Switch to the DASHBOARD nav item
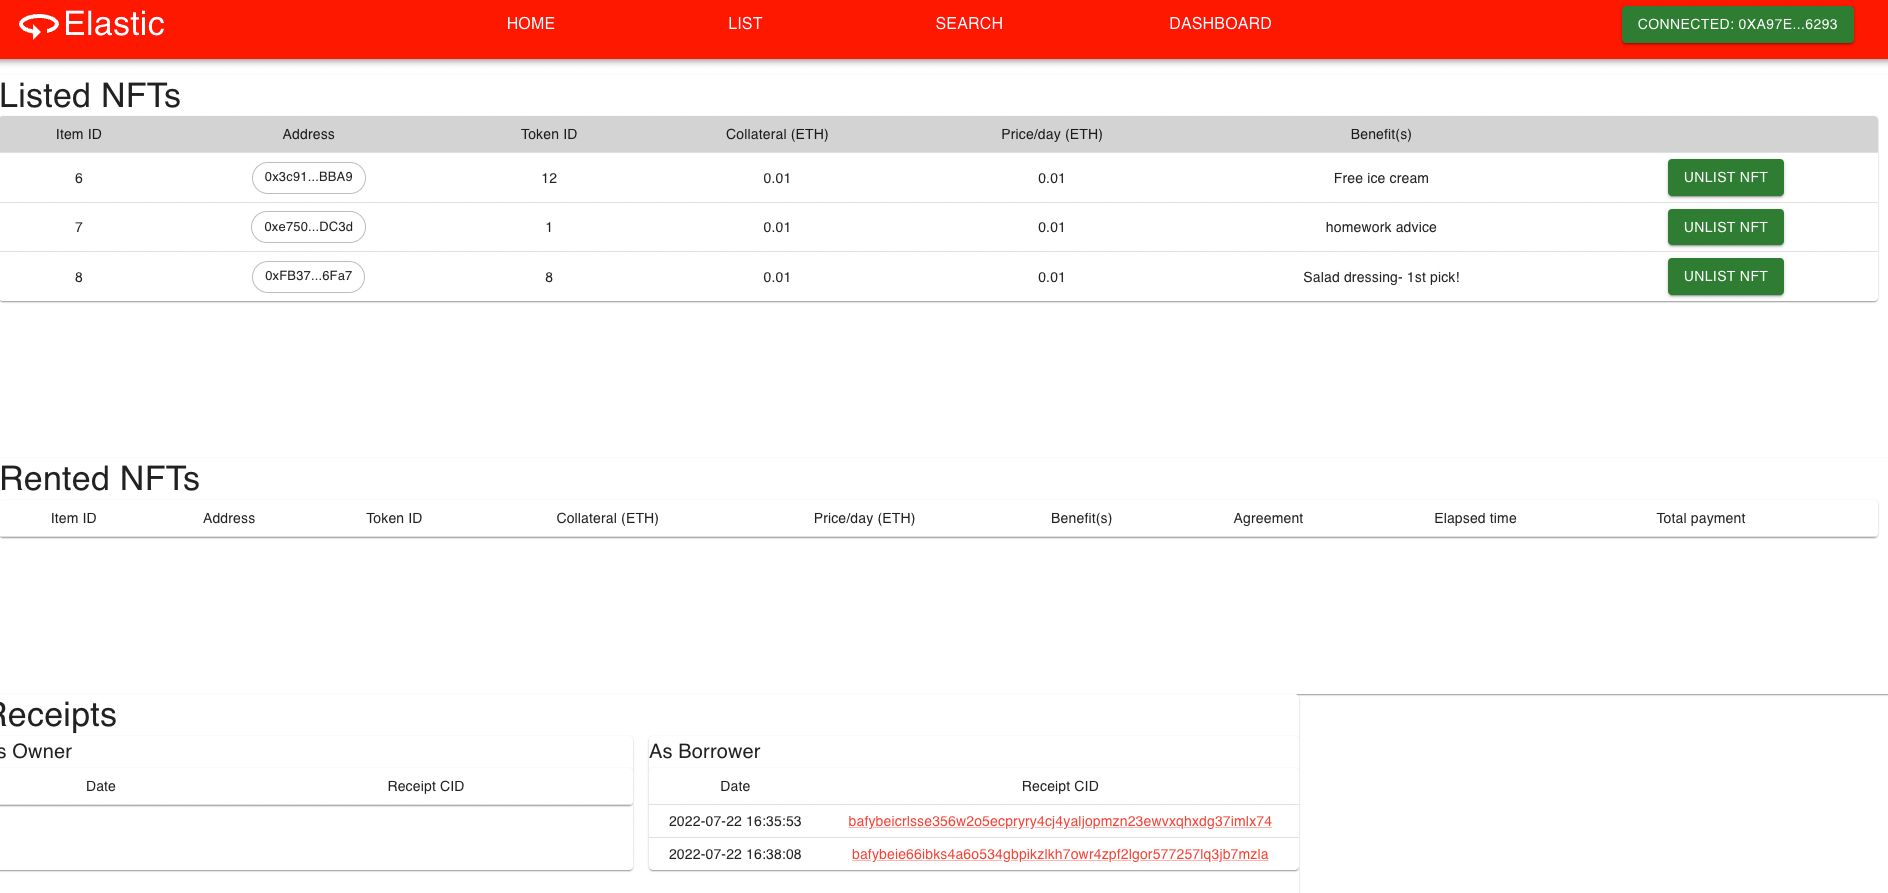The image size is (1888, 893). [x=1220, y=23]
